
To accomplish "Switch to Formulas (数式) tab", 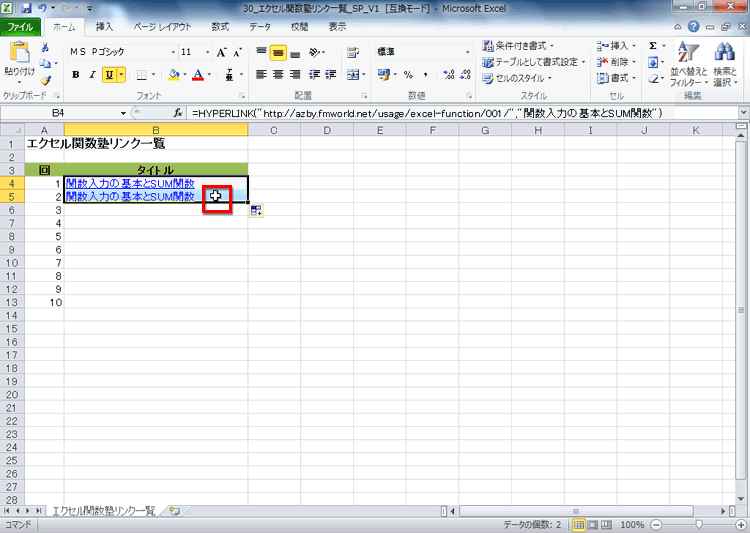I will click(220, 27).
